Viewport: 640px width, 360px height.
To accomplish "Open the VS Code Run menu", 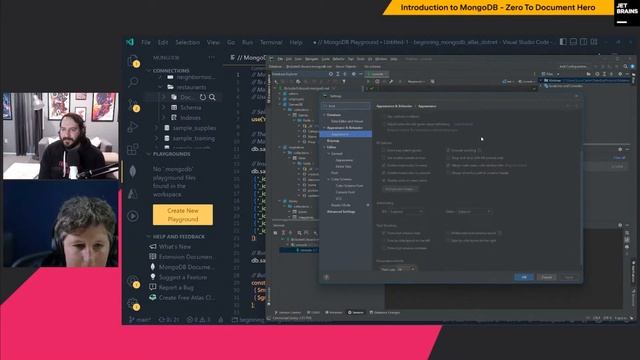I will pyautogui.click(x=247, y=42).
